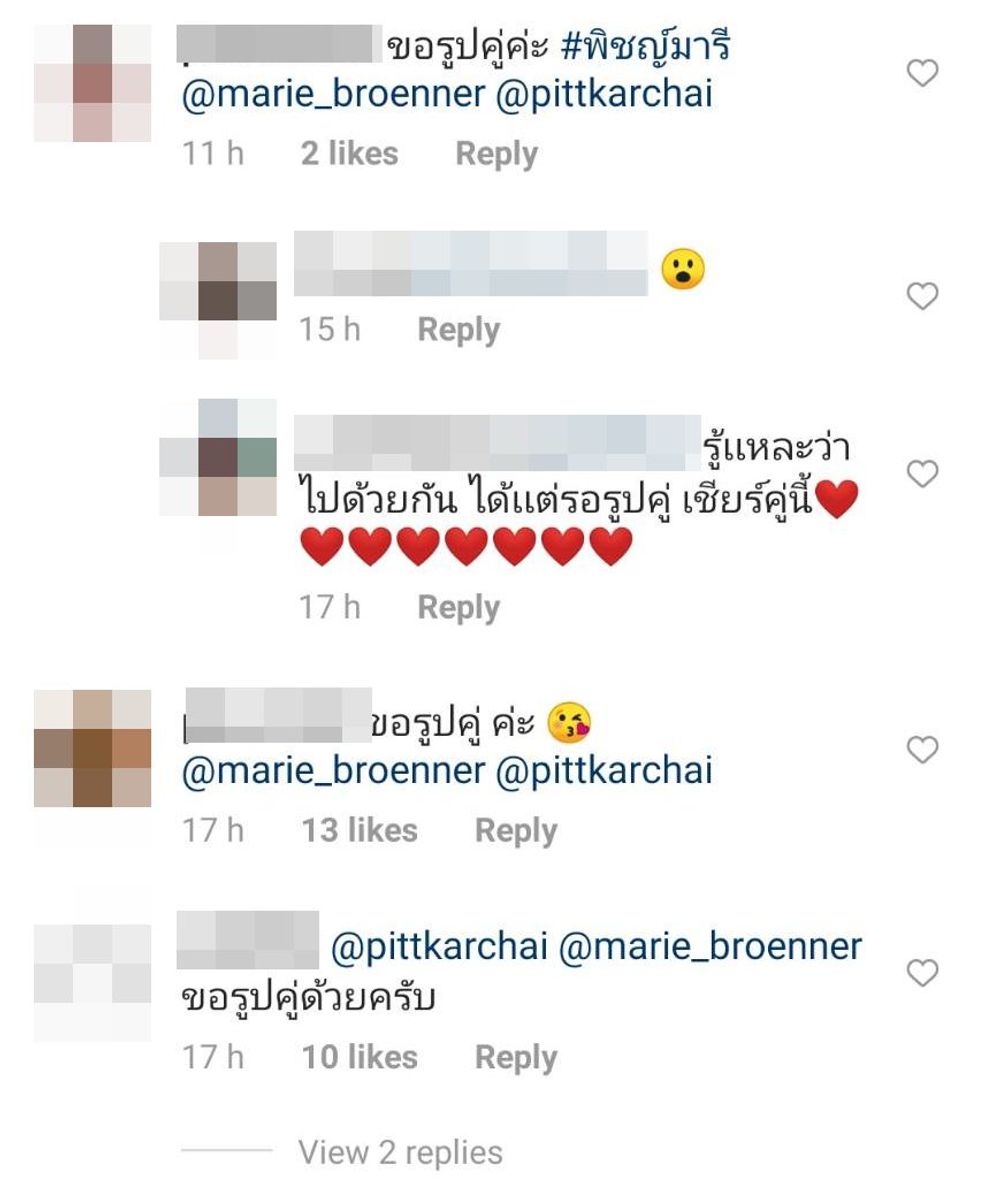Like the 11 h comment with #พิชญ์มารี hashtag
Screen dimensions: 1000x1185
pos(922,73)
